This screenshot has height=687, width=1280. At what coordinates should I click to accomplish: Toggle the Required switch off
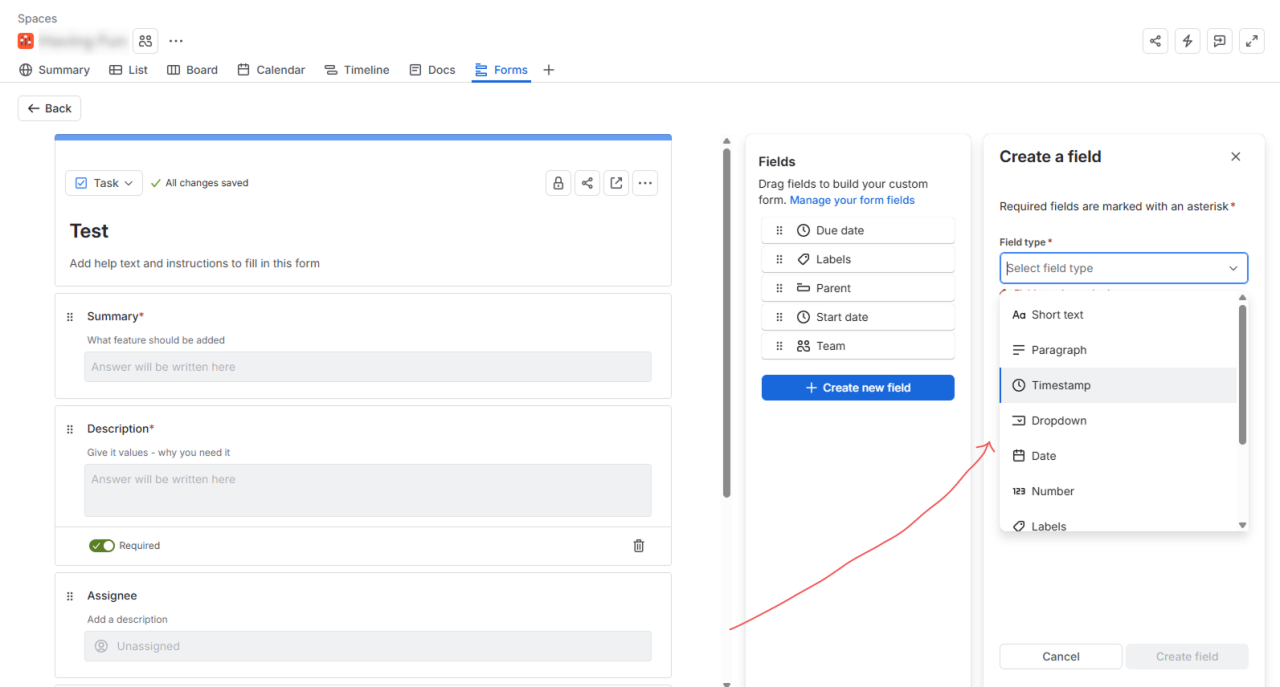pyautogui.click(x=102, y=546)
